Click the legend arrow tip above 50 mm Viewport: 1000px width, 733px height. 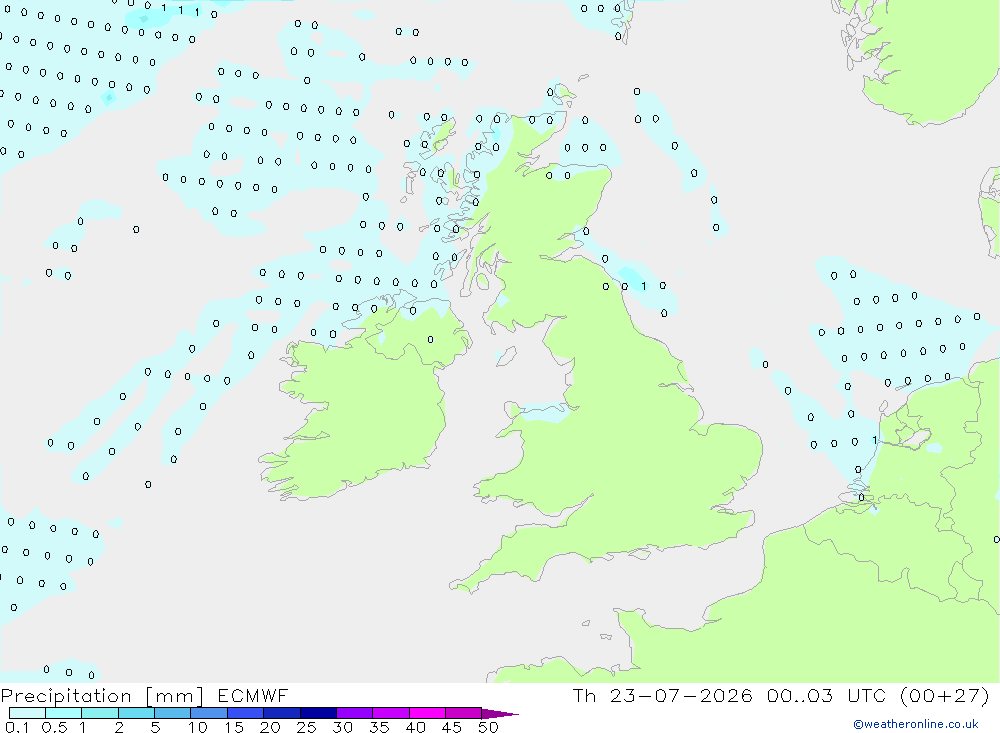tap(500, 714)
